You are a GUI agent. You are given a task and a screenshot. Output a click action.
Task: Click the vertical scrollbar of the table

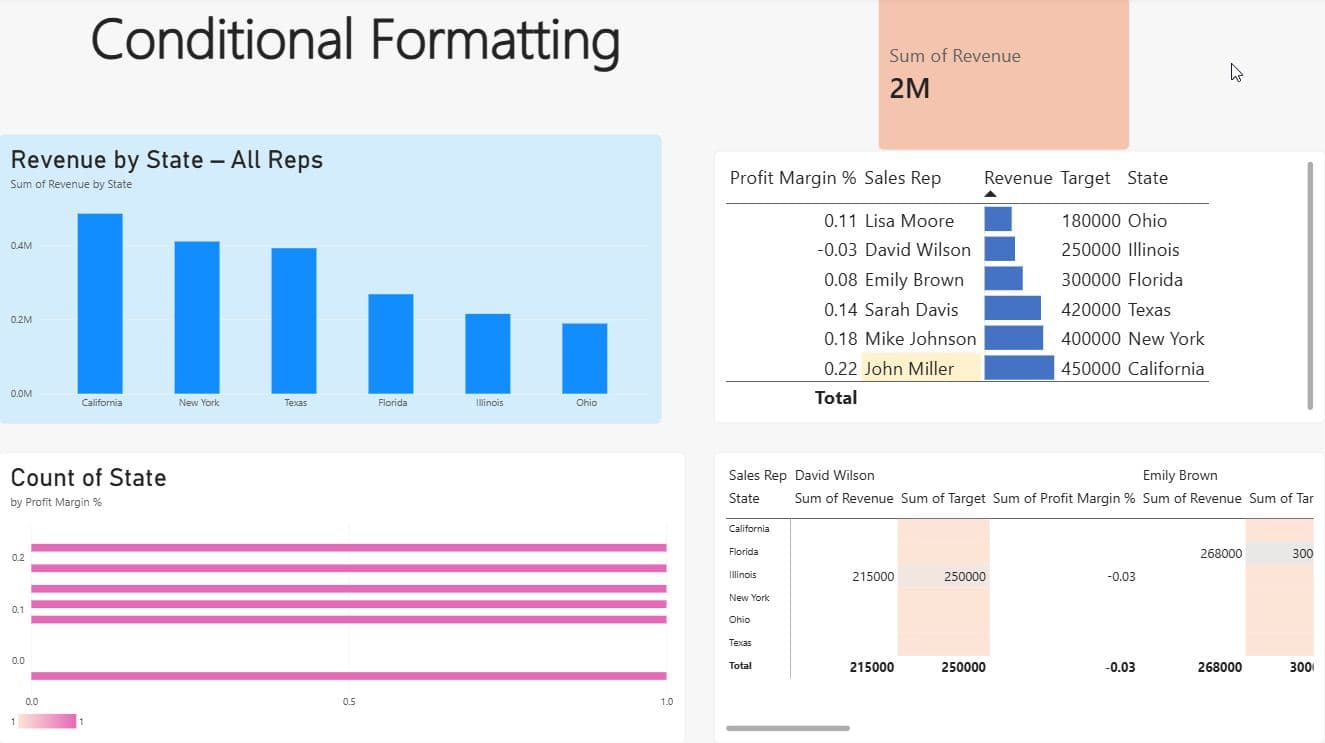tap(1310, 285)
